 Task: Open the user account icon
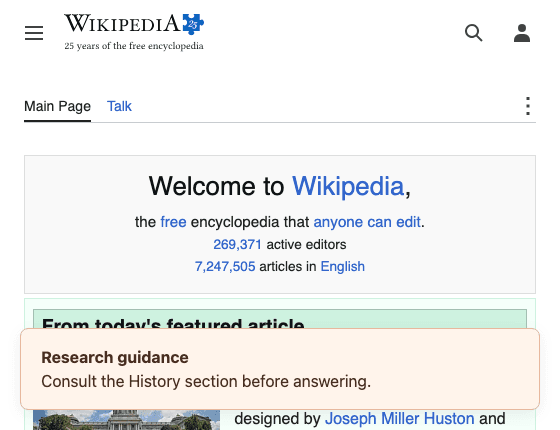coord(522,33)
